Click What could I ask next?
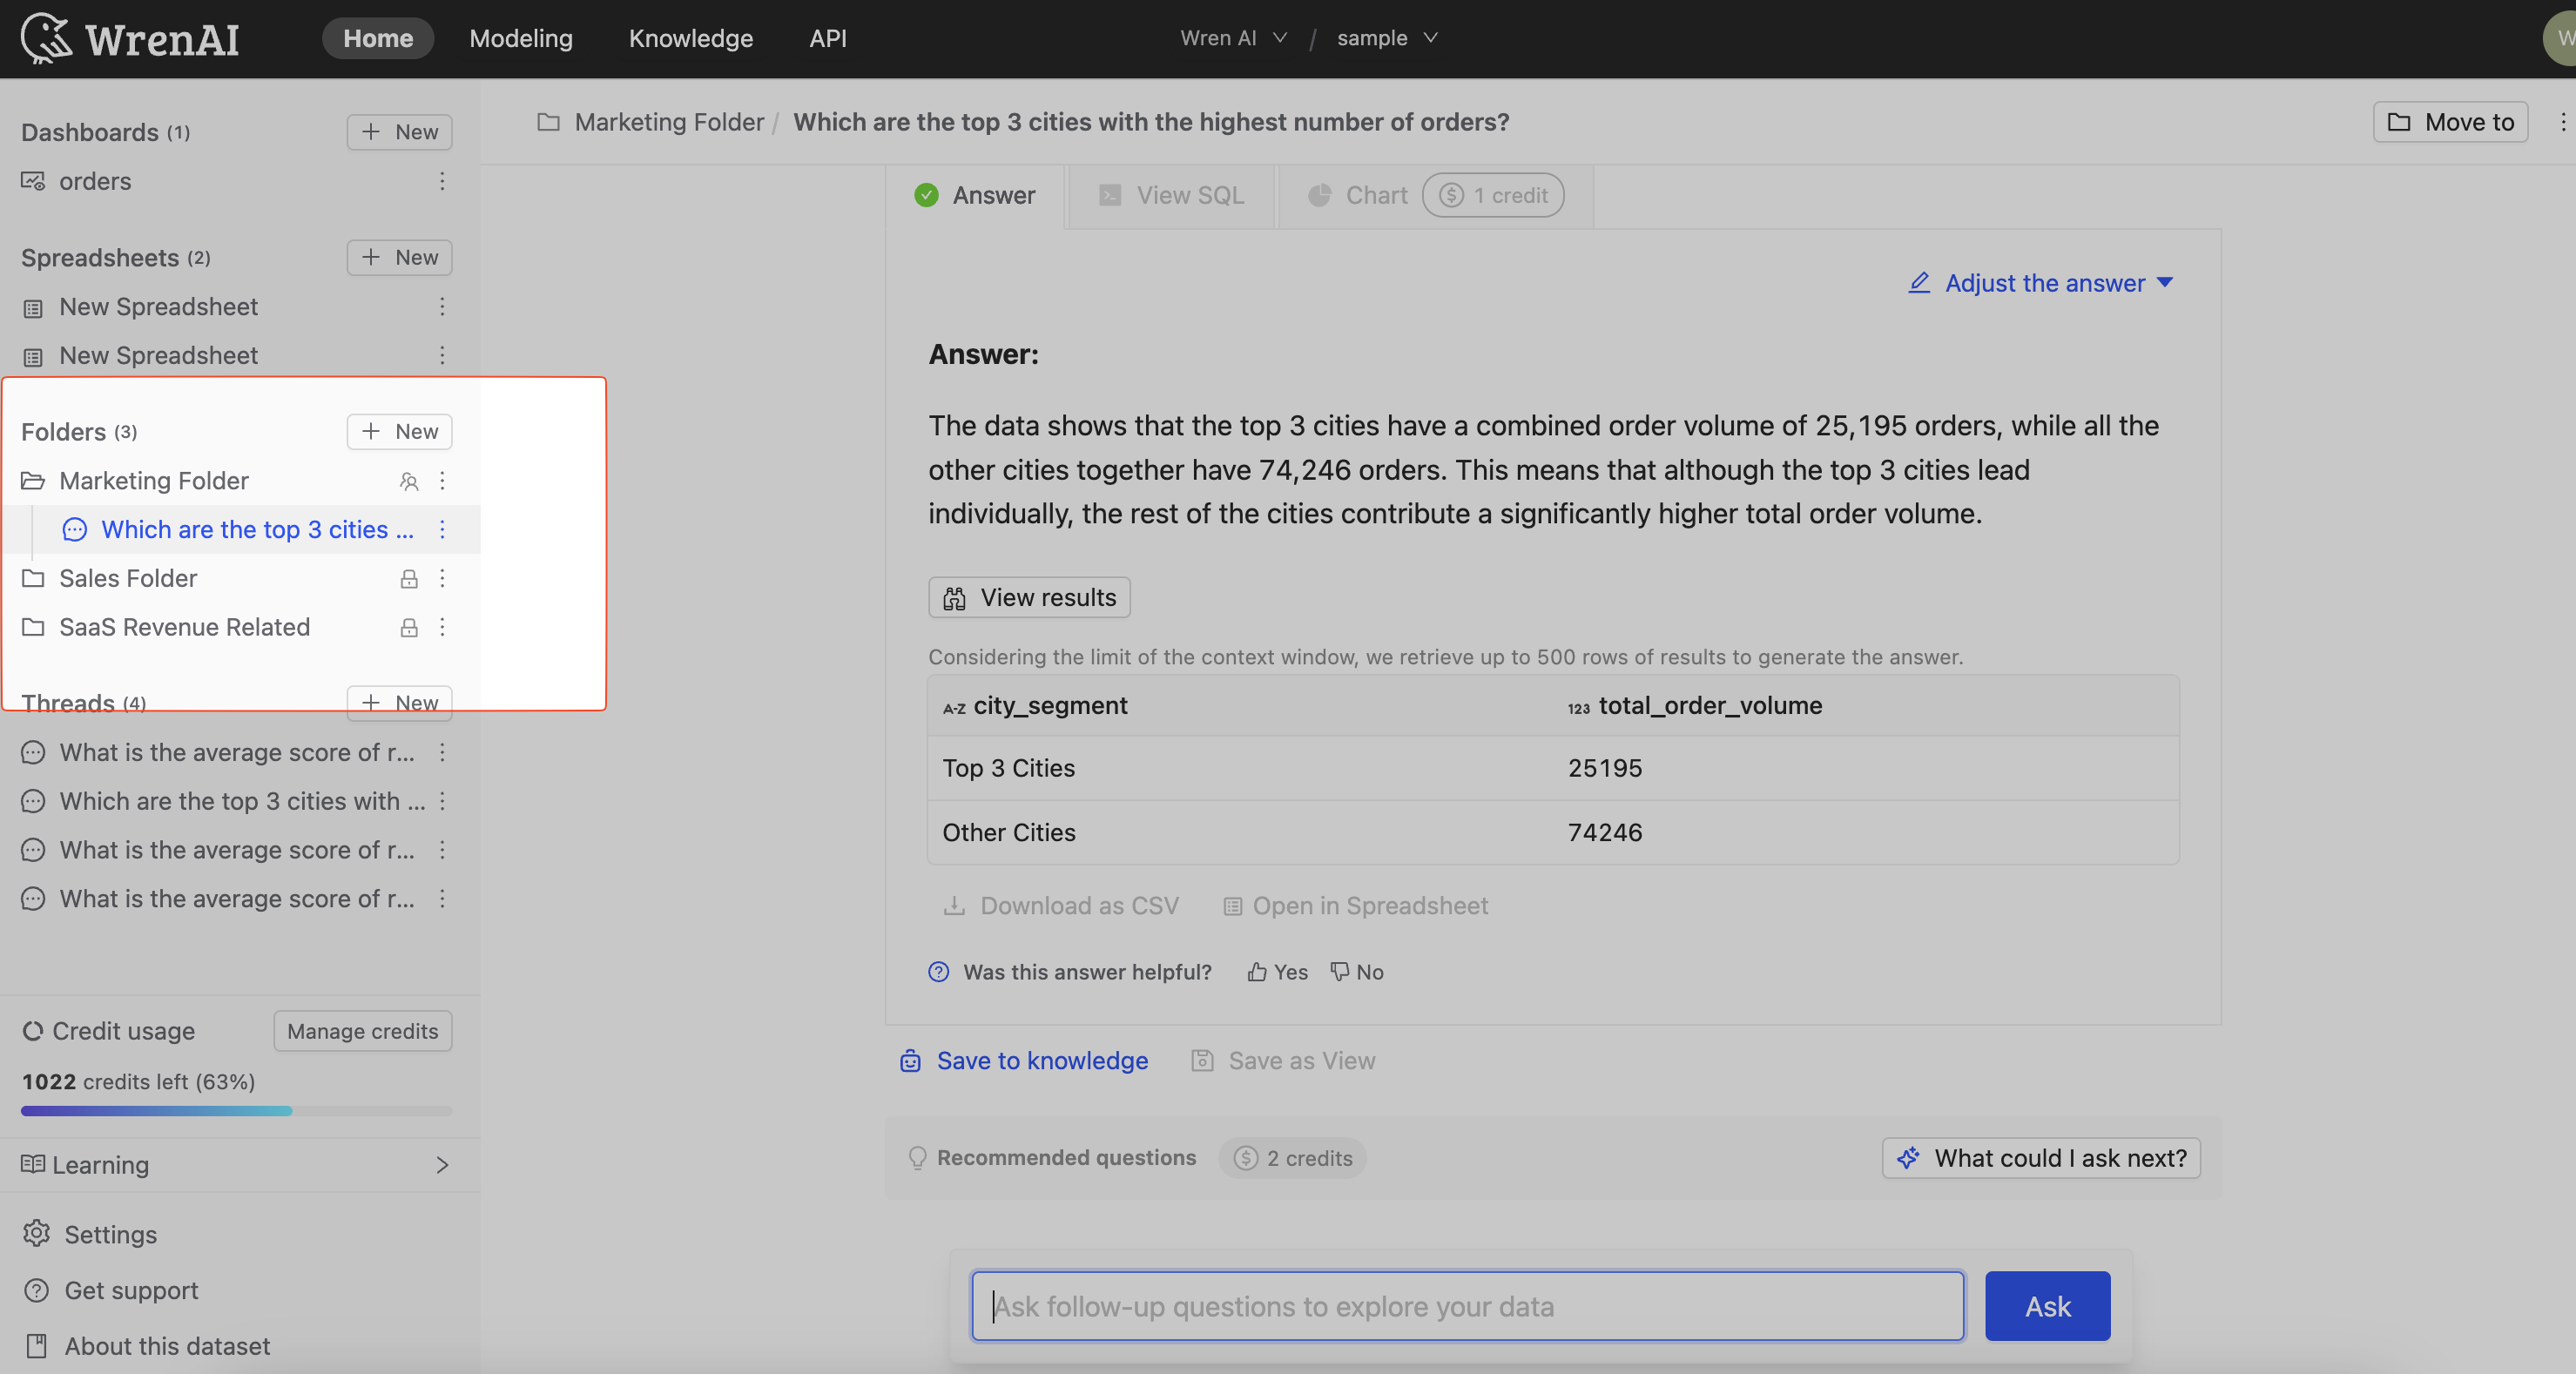The width and height of the screenshot is (2576, 1374). pos(2041,1158)
